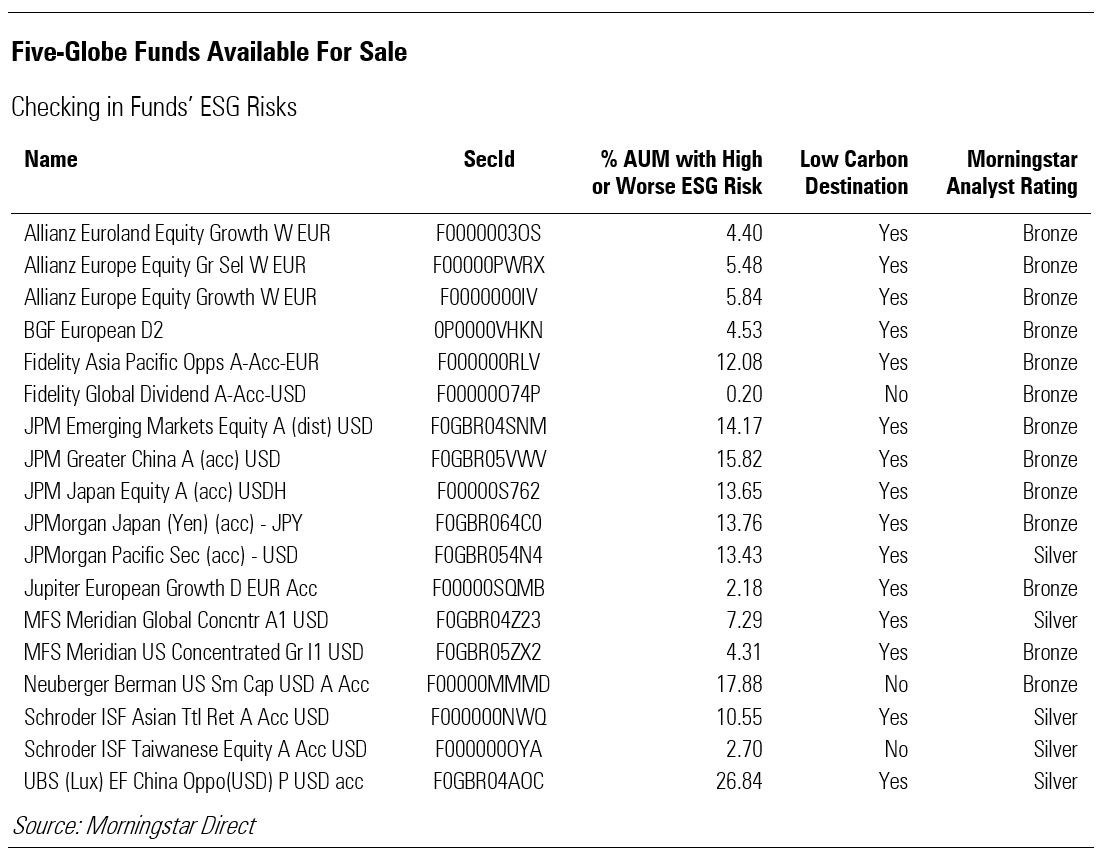Image resolution: width=1105 pixels, height=859 pixels.
Task: Click the % AUM with High ESG Risk header
Action: pyautogui.click(x=677, y=172)
